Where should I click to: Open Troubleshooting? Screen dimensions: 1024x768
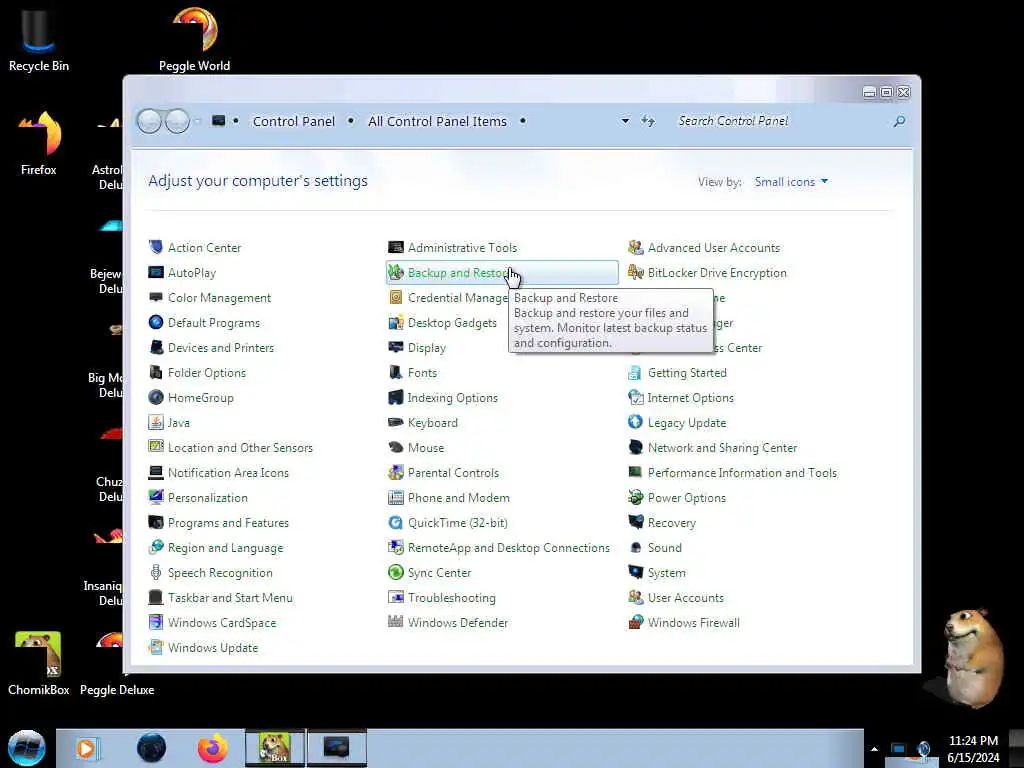click(x=451, y=598)
